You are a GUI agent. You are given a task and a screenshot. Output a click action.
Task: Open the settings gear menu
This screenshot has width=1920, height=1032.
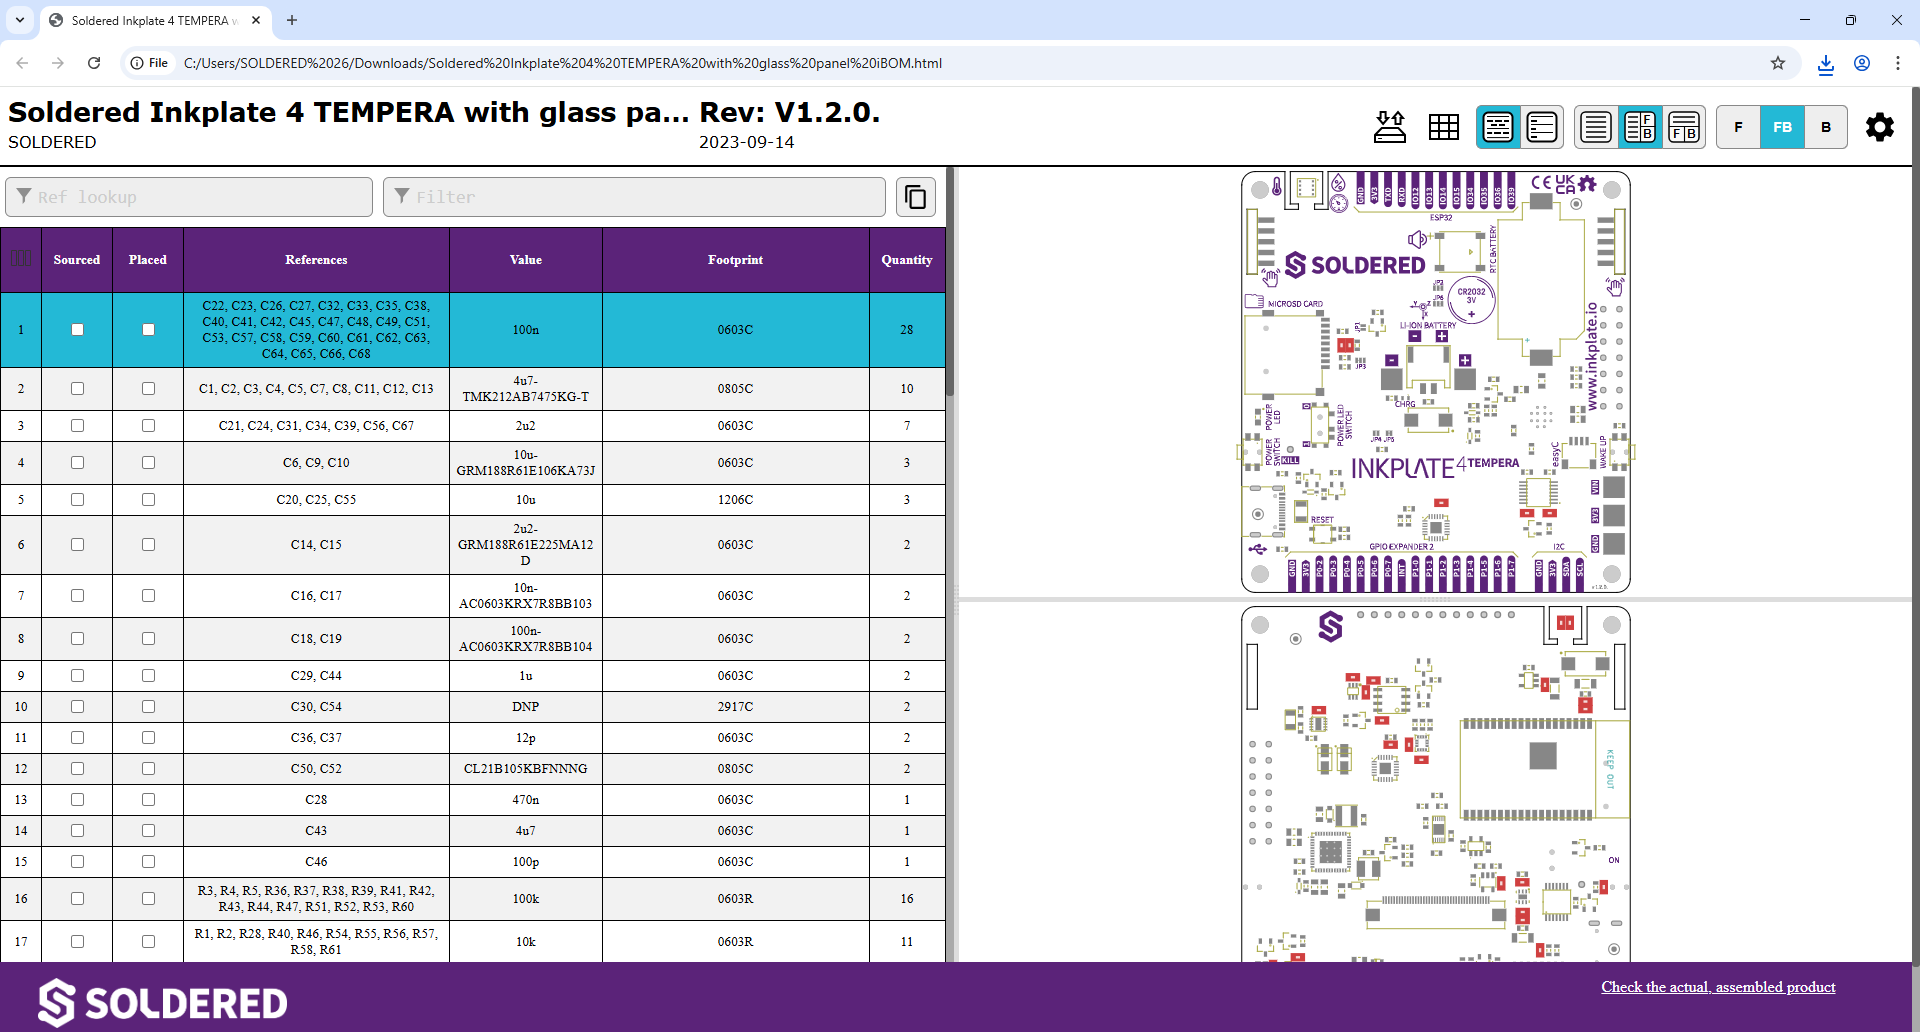click(1879, 127)
